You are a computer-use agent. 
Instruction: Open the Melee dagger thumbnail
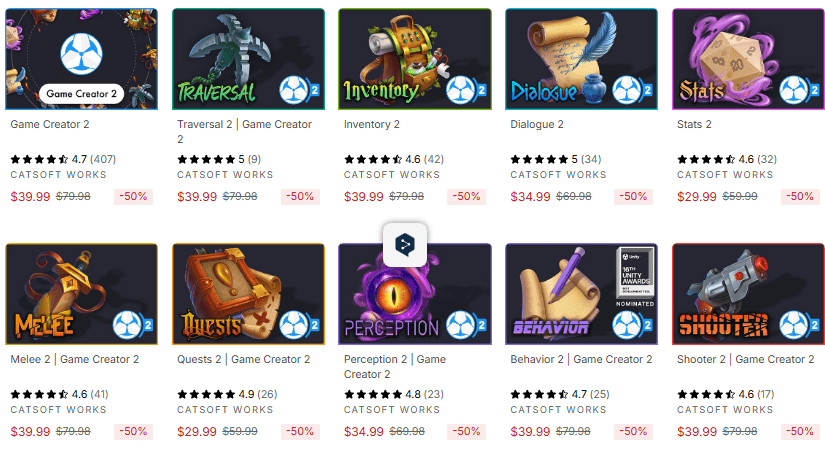click(x=82, y=294)
